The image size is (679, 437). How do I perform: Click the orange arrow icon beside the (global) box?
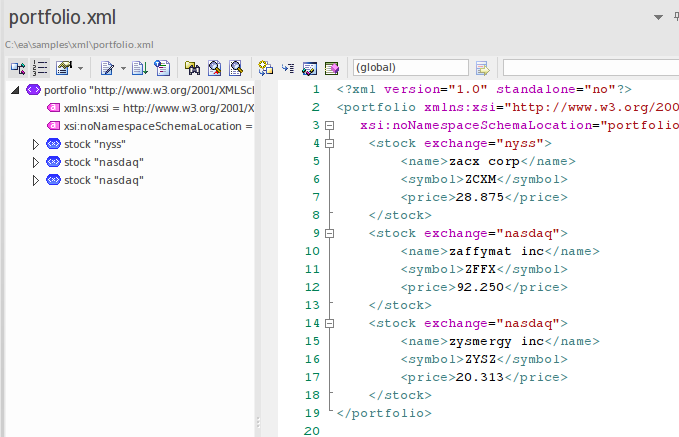pos(483,68)
